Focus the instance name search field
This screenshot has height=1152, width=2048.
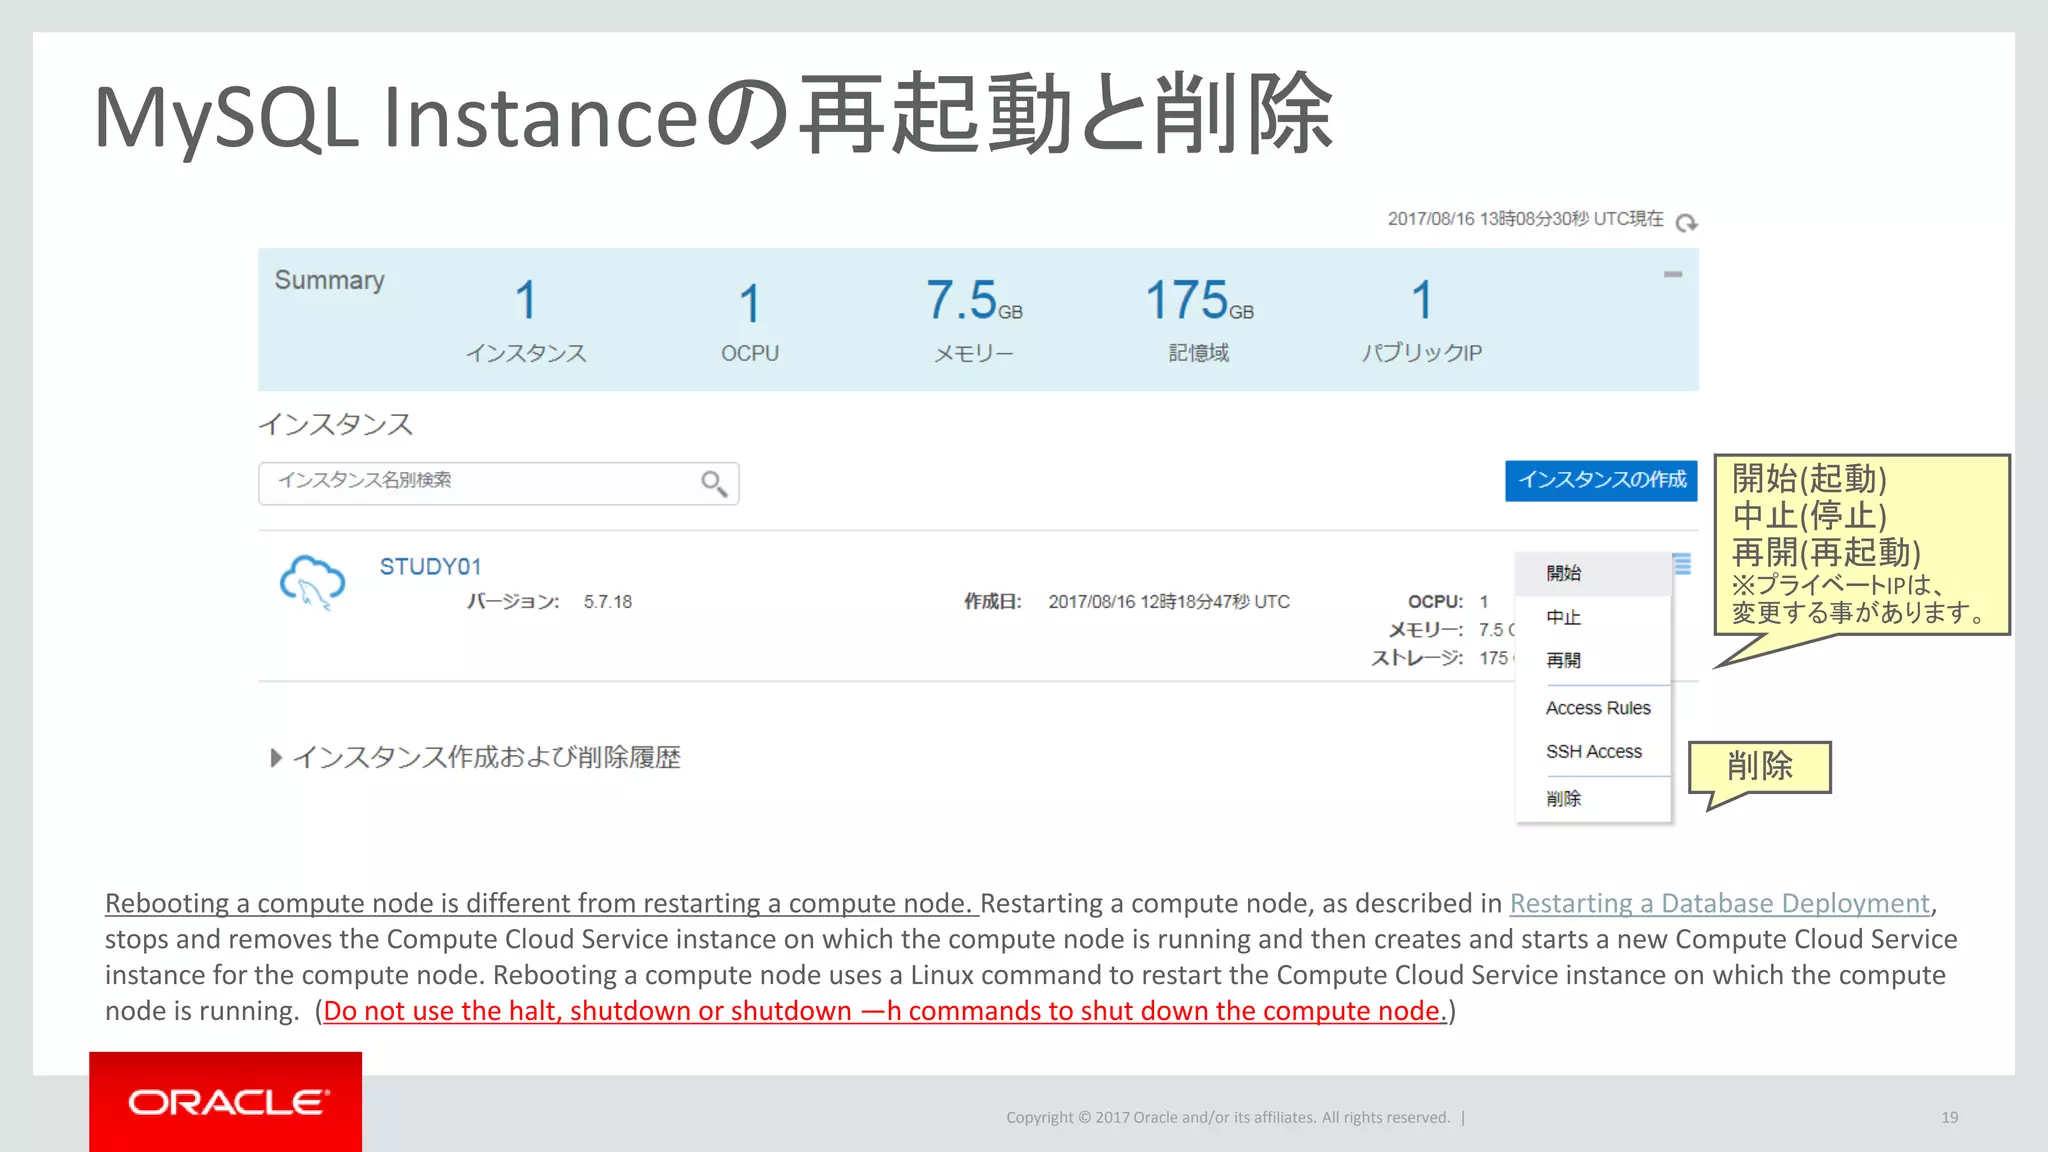pos(498,483)
